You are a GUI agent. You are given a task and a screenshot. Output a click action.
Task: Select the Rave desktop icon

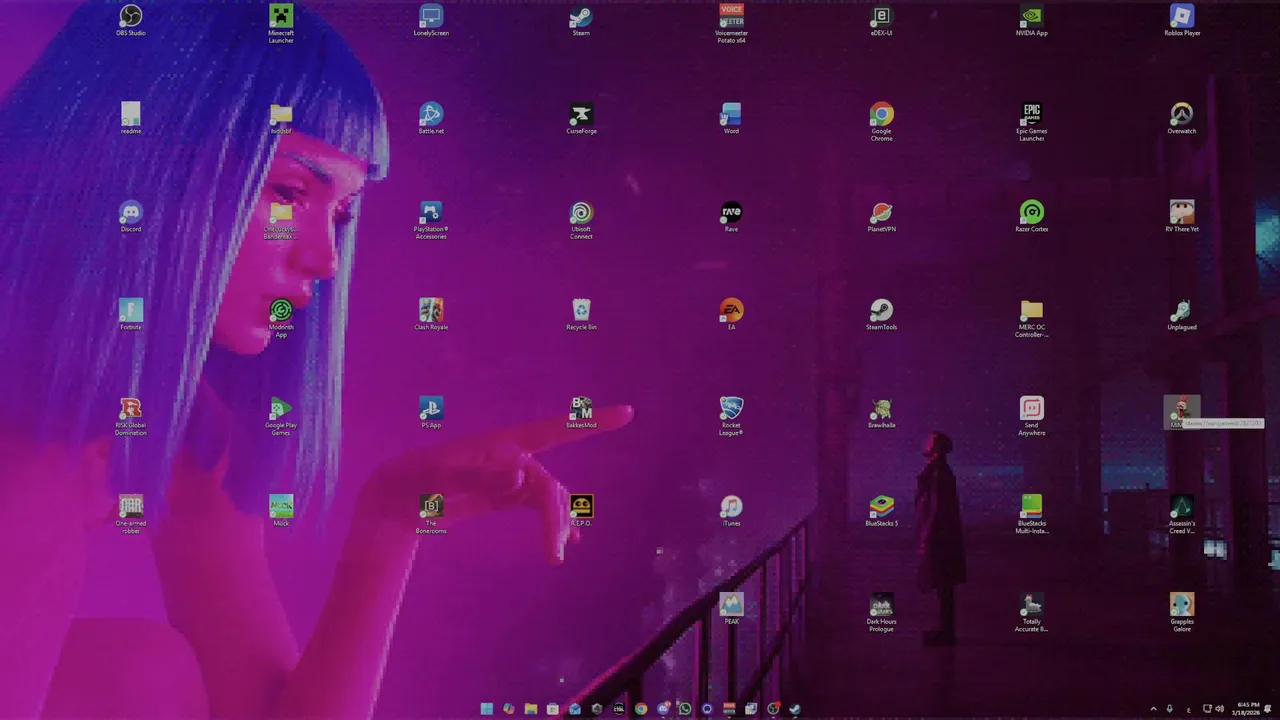click(731, 217)
